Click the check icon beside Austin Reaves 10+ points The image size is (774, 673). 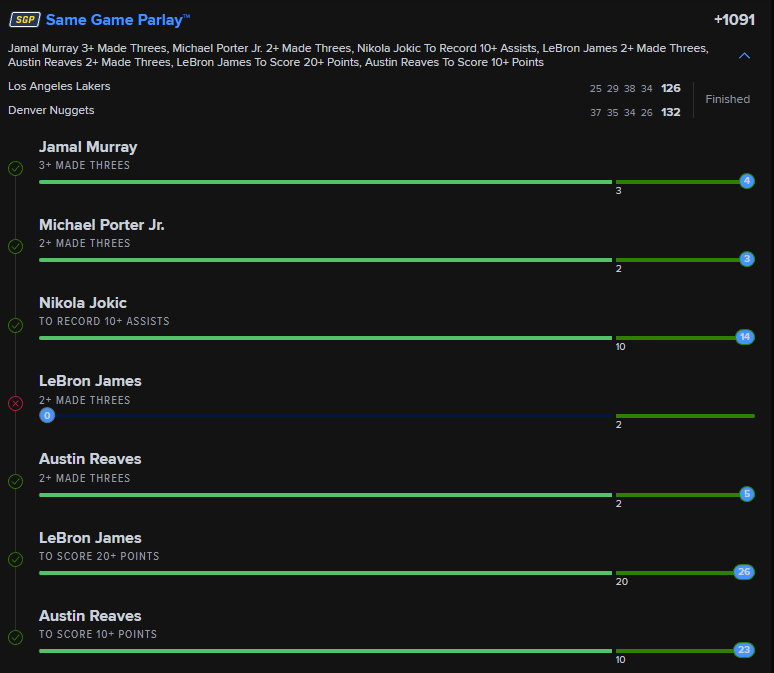(x=15, y=637)
